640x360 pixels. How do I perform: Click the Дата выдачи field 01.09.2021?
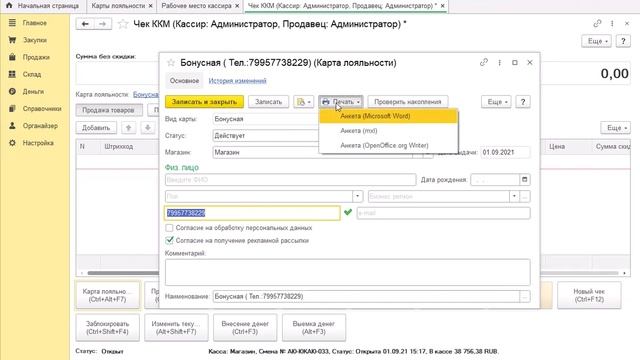point(505,152)
